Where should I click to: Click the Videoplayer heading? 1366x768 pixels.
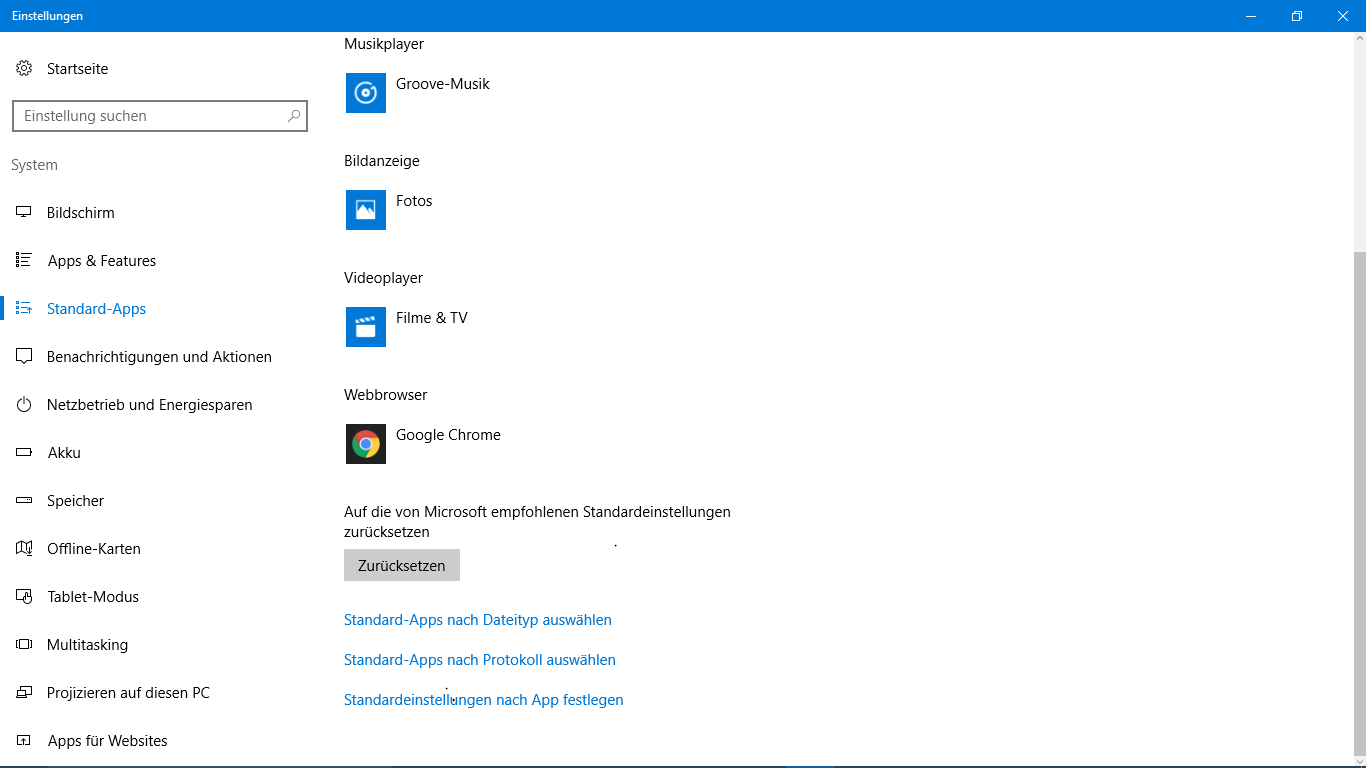coord(384,278)
